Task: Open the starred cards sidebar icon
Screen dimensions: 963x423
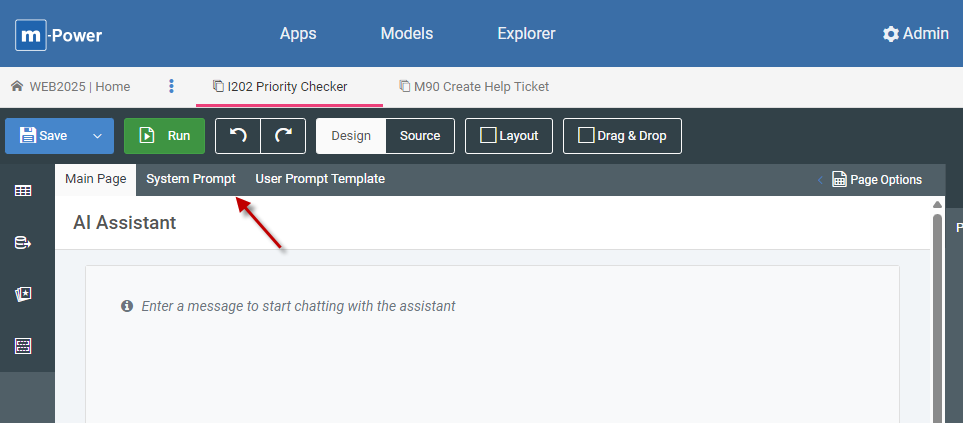Action: [x=23, y=294]
